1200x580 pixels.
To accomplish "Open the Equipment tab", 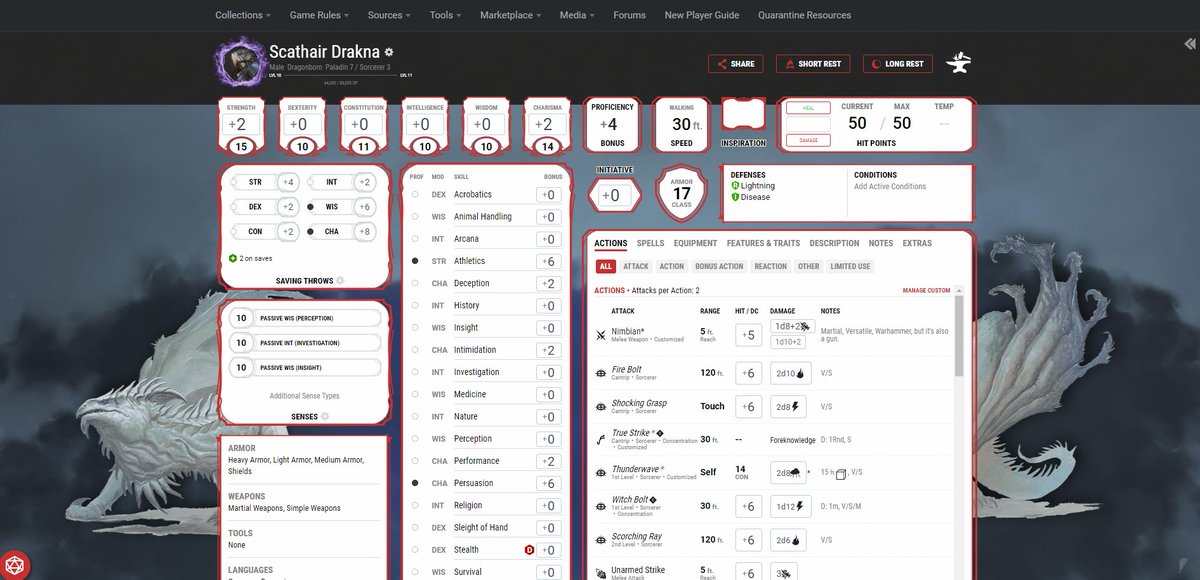I will point(695,243).
